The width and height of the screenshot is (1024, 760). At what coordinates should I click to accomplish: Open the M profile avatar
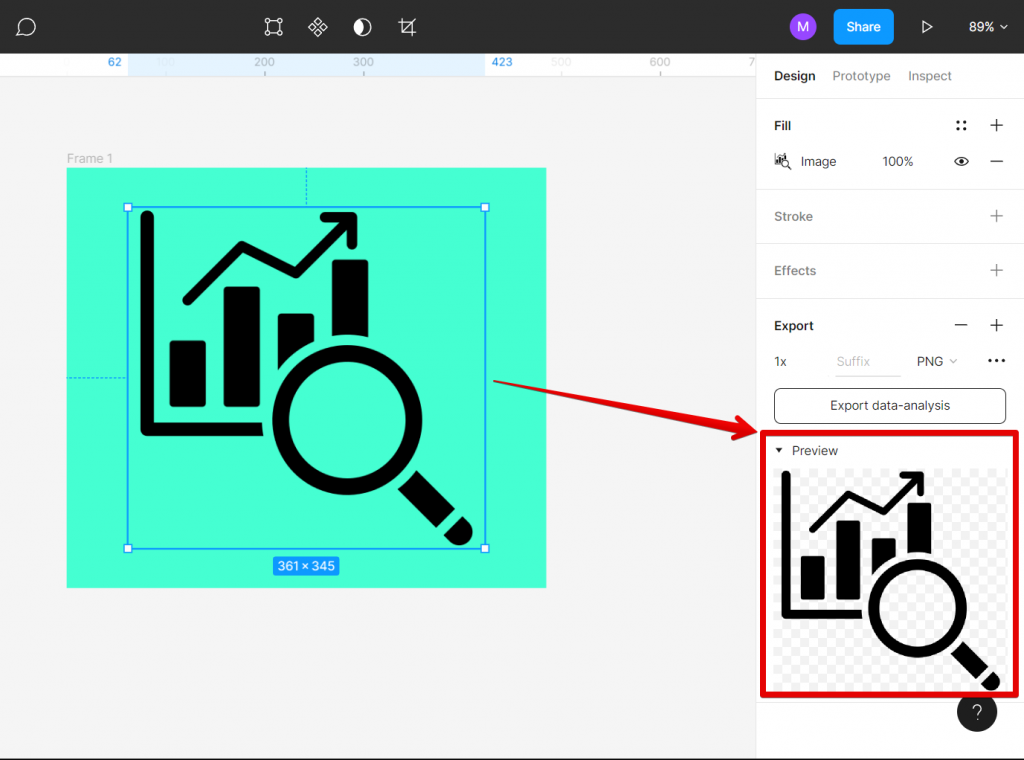[x=802, y=26]
